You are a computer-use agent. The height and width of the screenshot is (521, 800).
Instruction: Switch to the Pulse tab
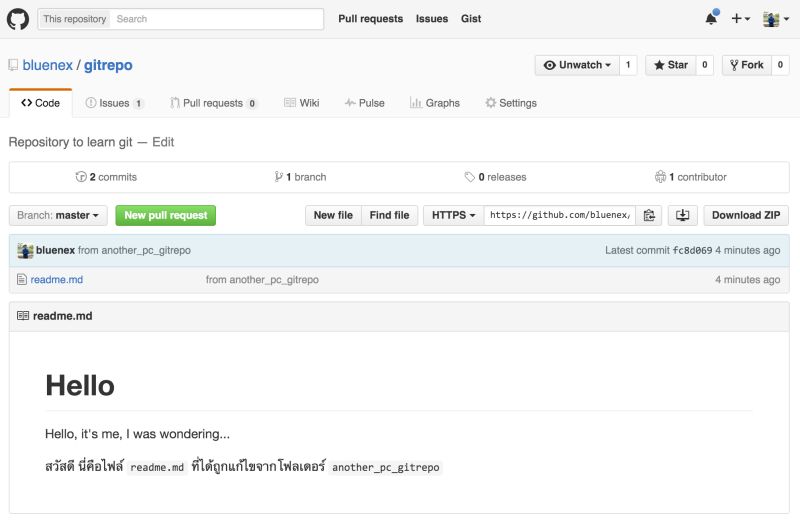364,103
